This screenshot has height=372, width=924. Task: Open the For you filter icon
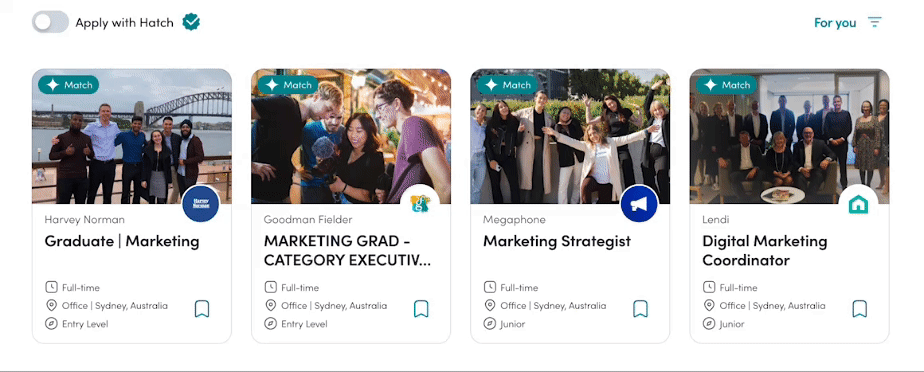pos(874,22)
